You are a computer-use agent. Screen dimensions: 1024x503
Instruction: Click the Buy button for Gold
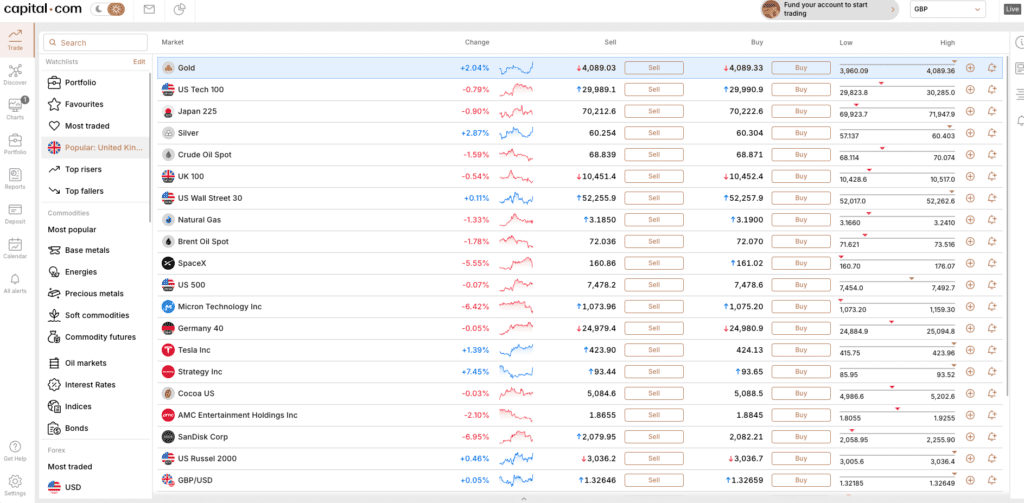coord(801,68)
